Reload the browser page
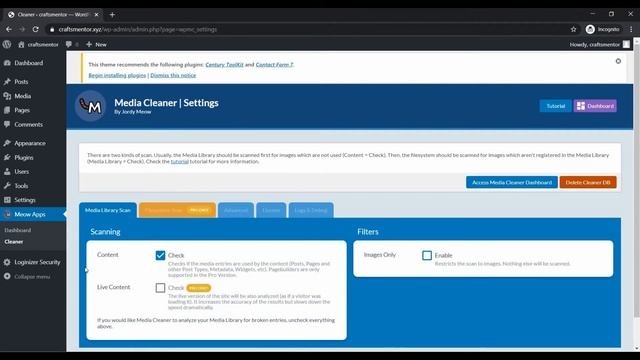The height and width of the screenshot is (360, 640). [x=36, y=29]
